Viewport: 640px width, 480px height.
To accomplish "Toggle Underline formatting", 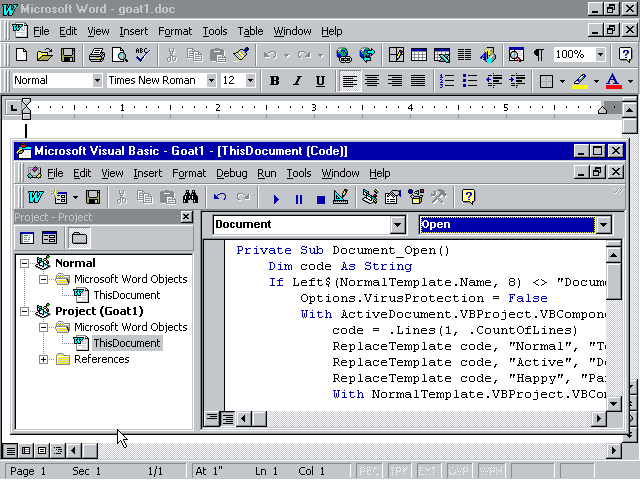I will click(x=320, y=80).
